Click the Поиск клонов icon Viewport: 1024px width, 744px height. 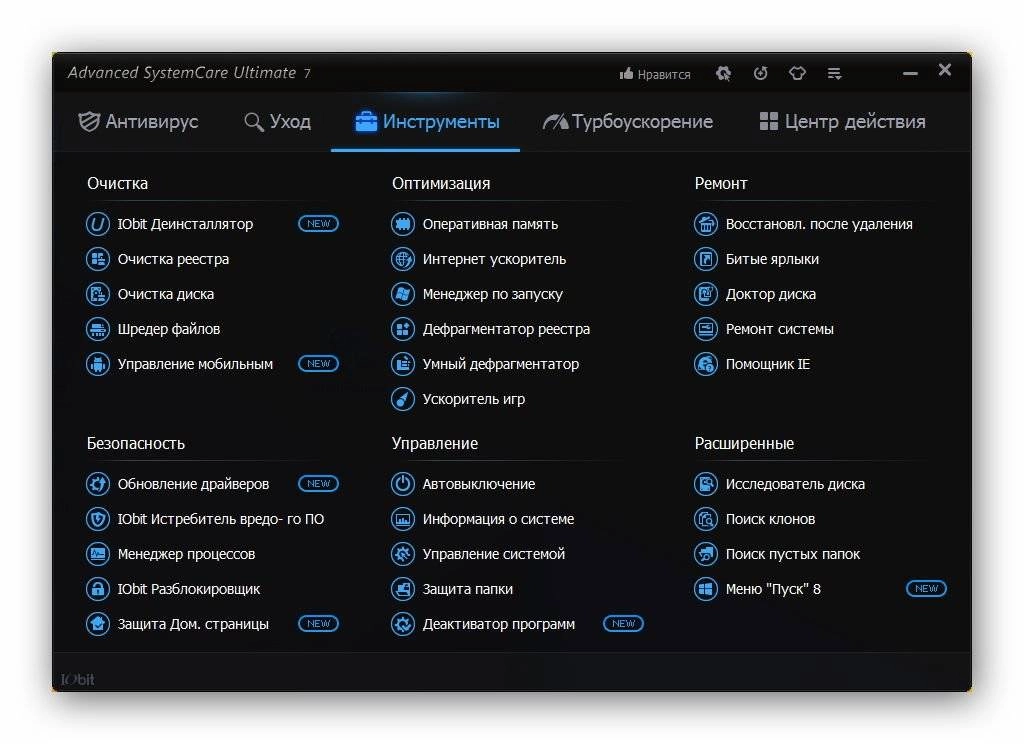(x=706, y=519)
